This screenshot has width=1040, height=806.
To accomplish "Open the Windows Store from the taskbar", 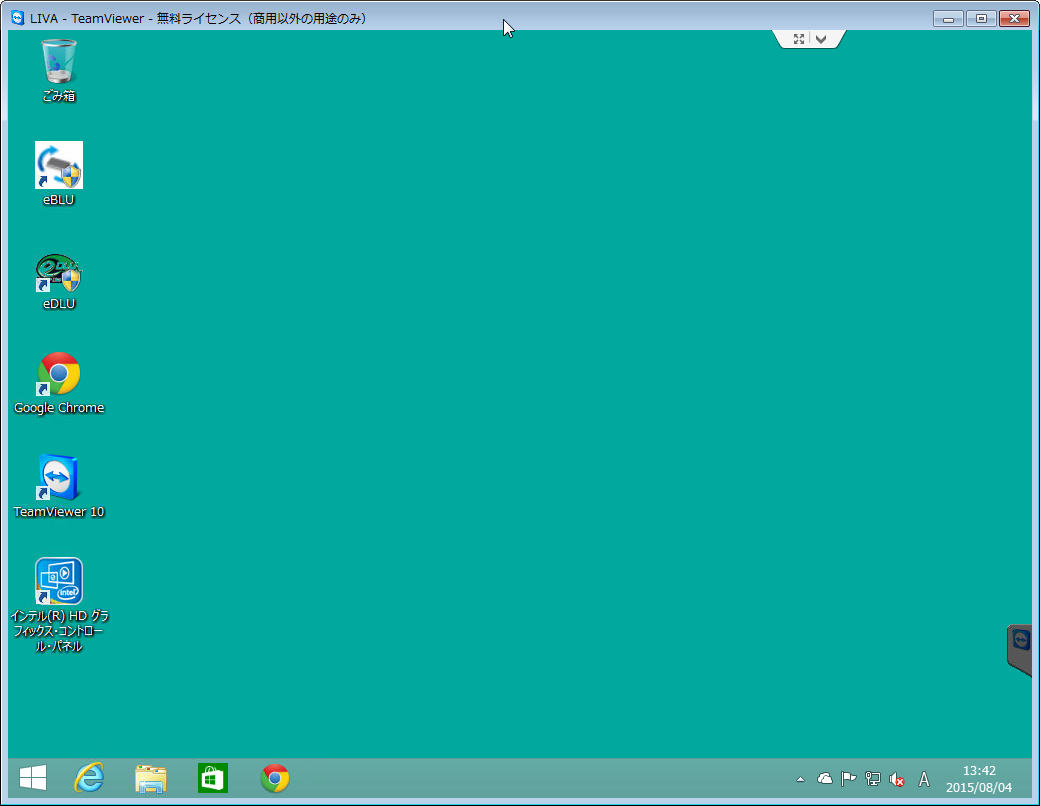I will point(213,777).
